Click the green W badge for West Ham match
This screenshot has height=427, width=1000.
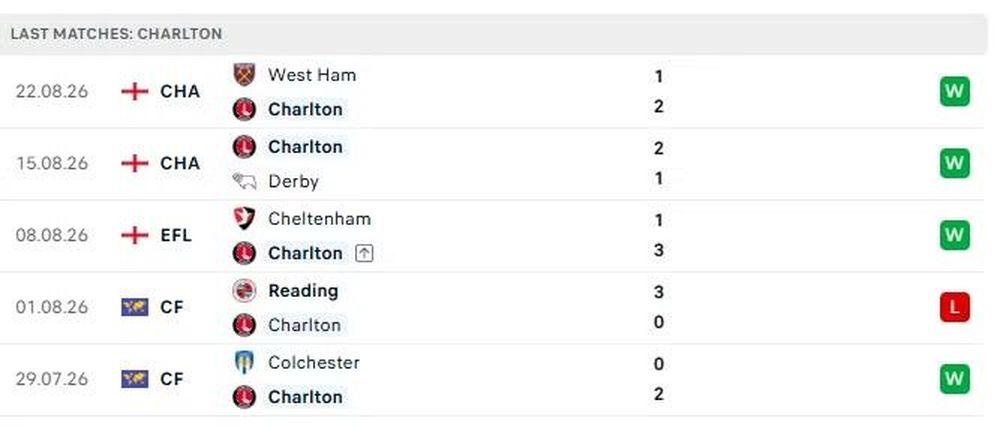click(954, 92)
